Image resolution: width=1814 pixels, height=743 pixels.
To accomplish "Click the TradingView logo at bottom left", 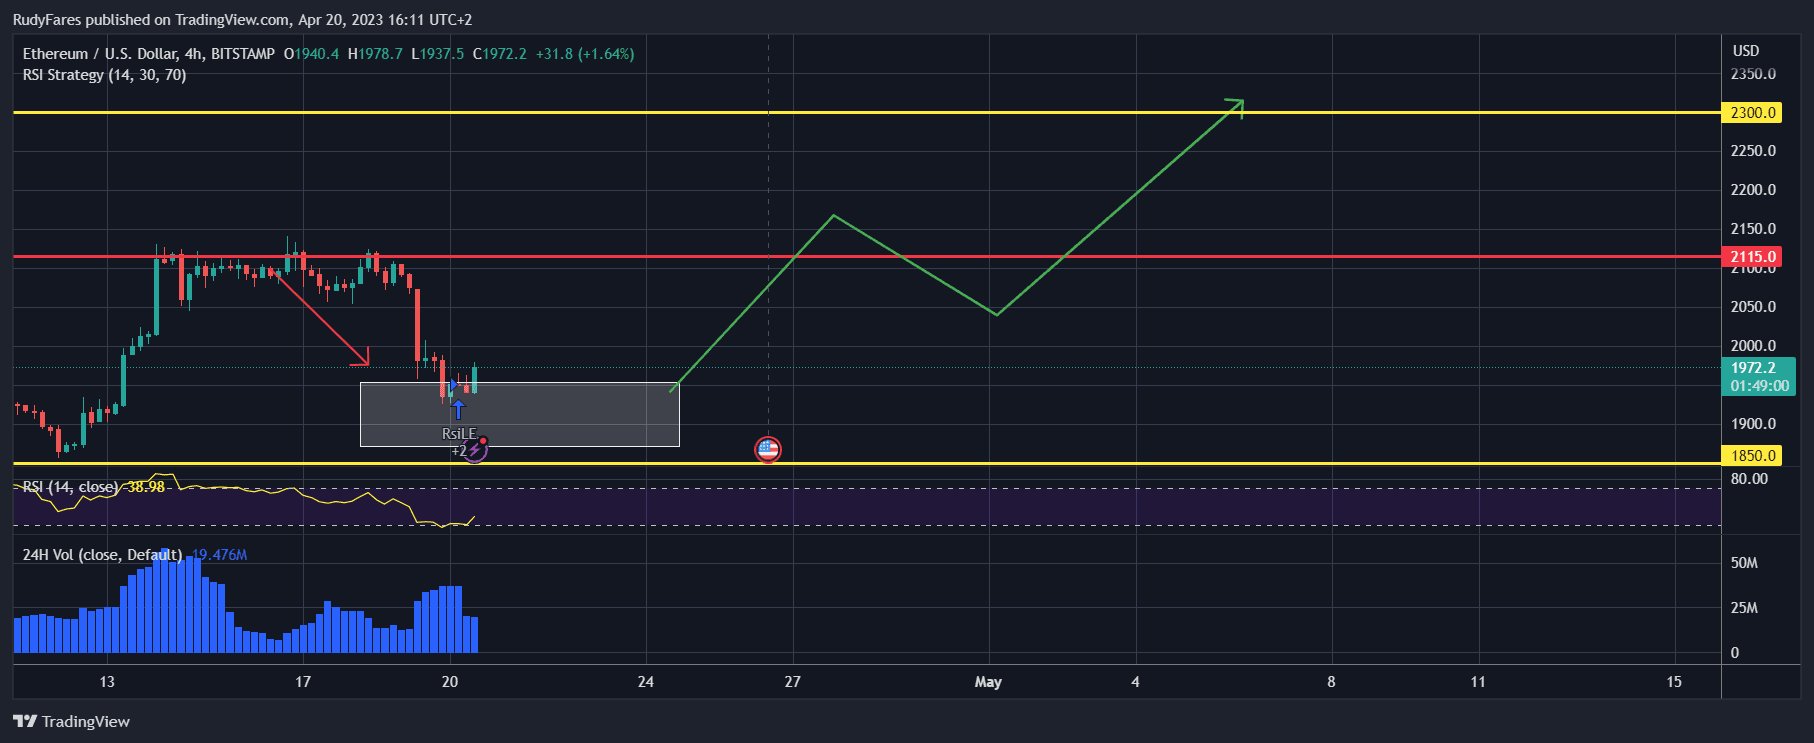I will tap(72, 721).
